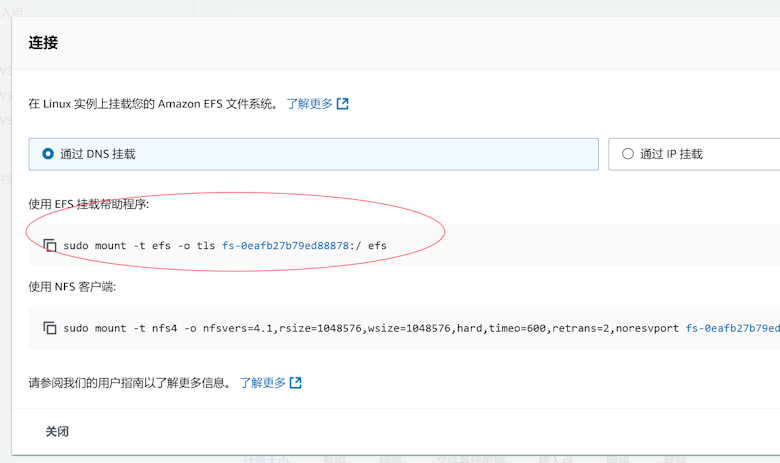Select the 通过 DNS 挂载 radio option

pos(47,154)
